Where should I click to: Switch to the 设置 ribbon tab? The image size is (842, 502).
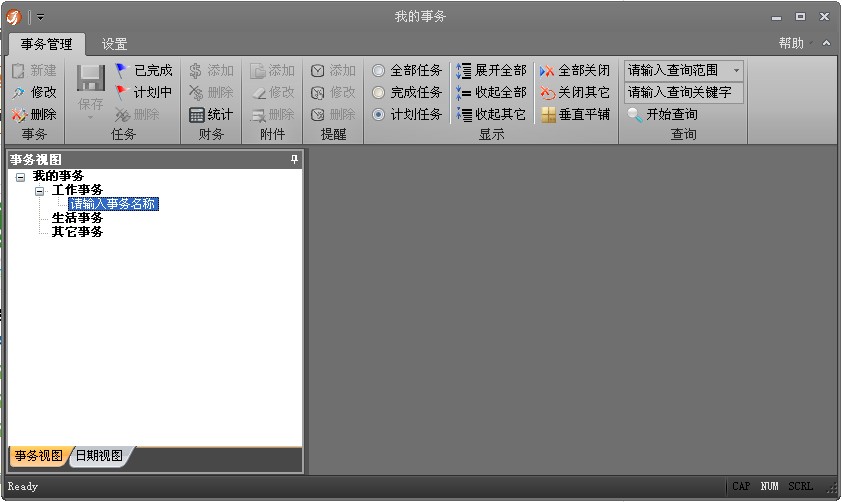(x=114, y=44)
